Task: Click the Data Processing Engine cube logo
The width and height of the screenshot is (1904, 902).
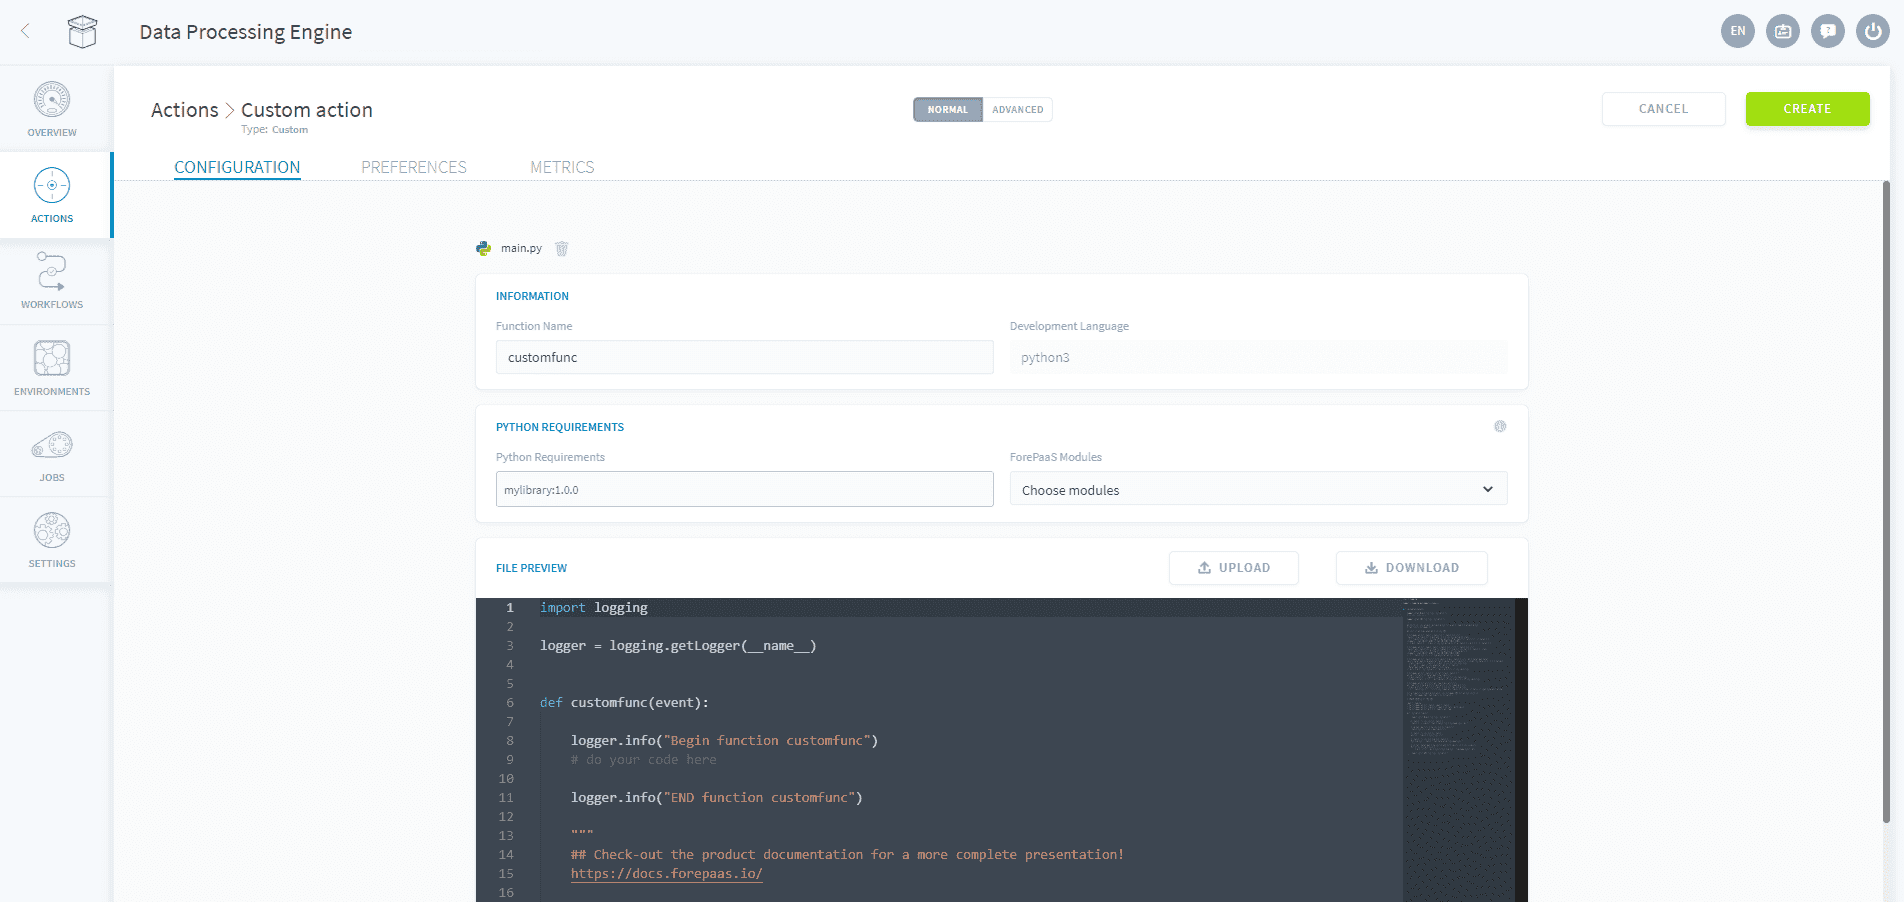Action: [x=82, y=32]
